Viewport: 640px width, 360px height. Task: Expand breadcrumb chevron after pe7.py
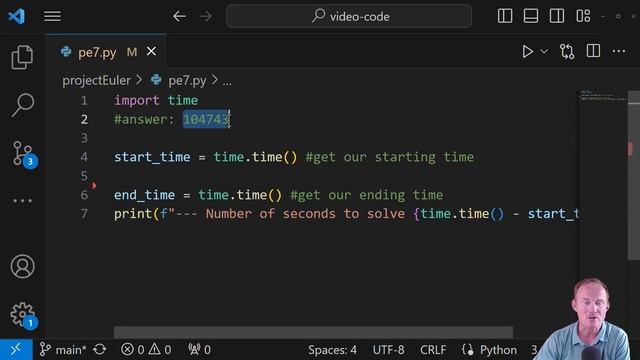[x=215, y=80]
